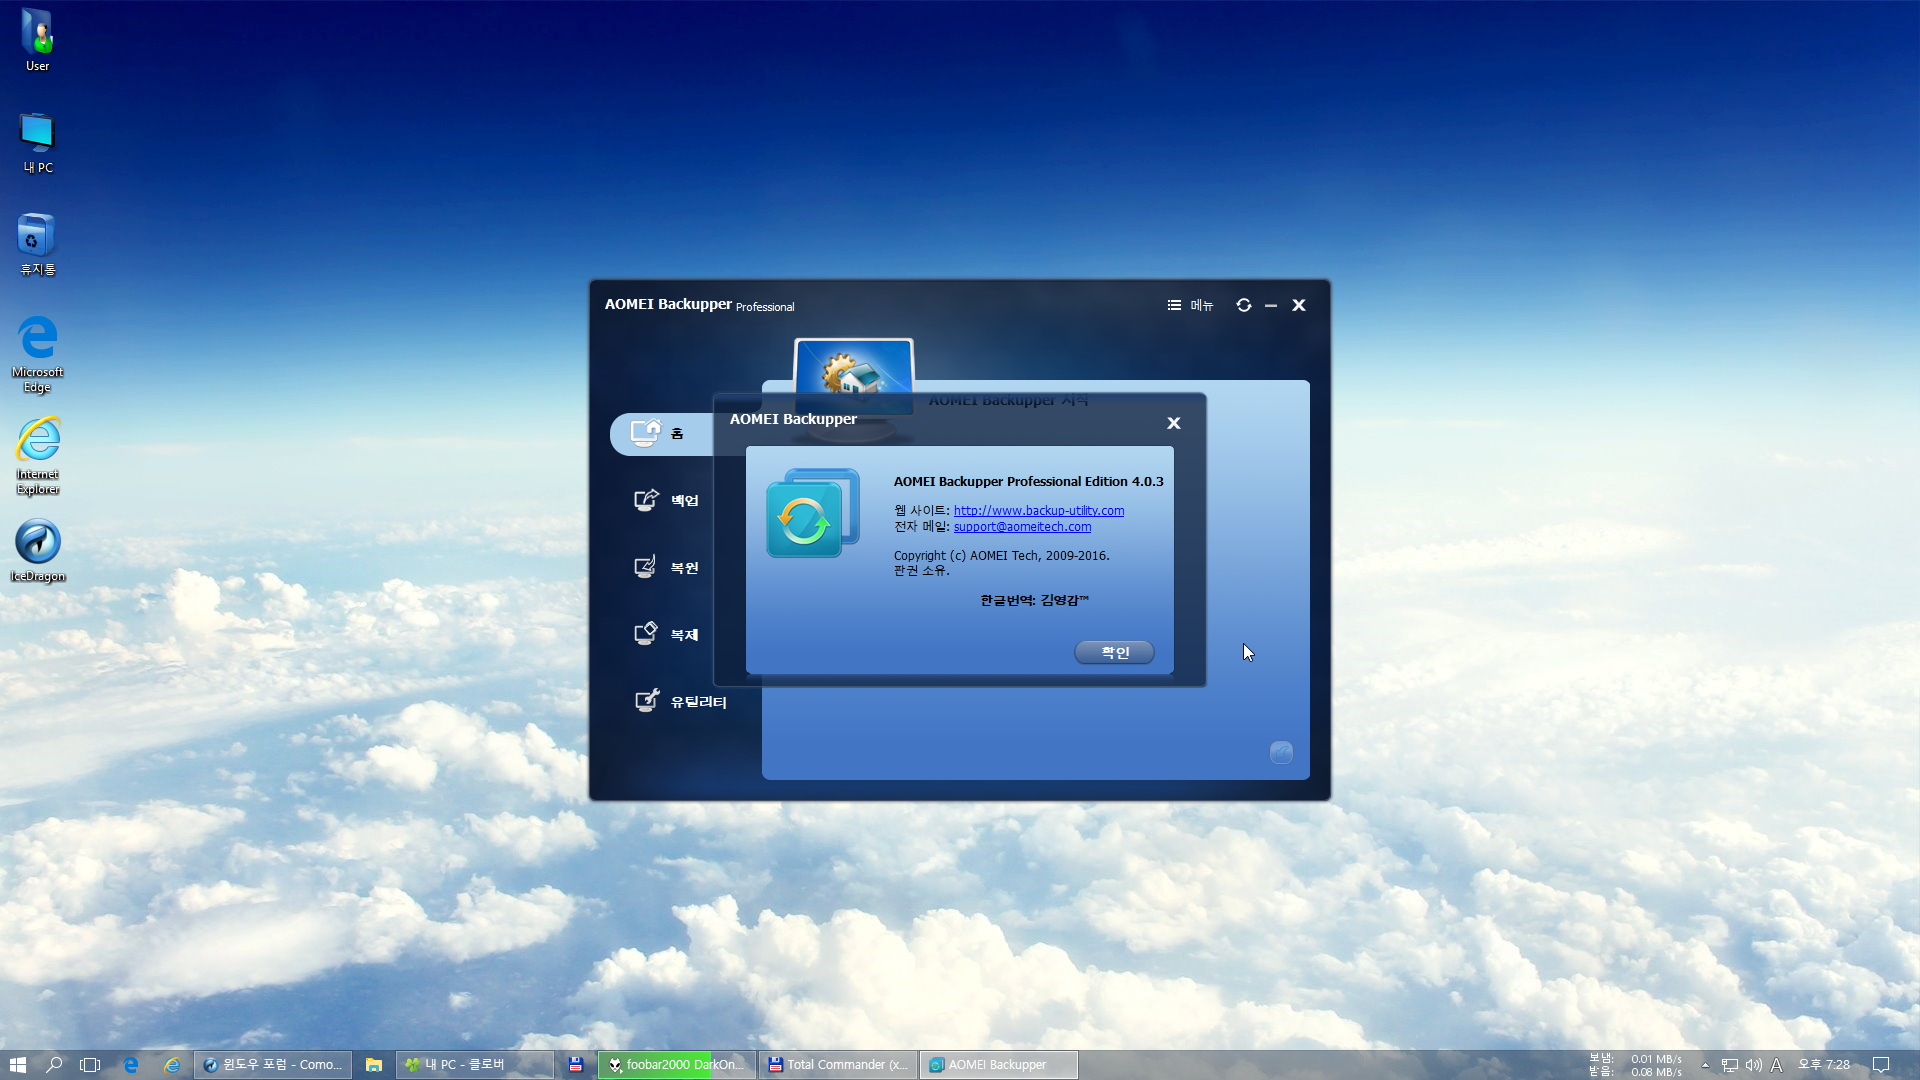
Task: Click the 휴지통 (Recycle Bin) desktop icon
Action: (x=37, y=237)
